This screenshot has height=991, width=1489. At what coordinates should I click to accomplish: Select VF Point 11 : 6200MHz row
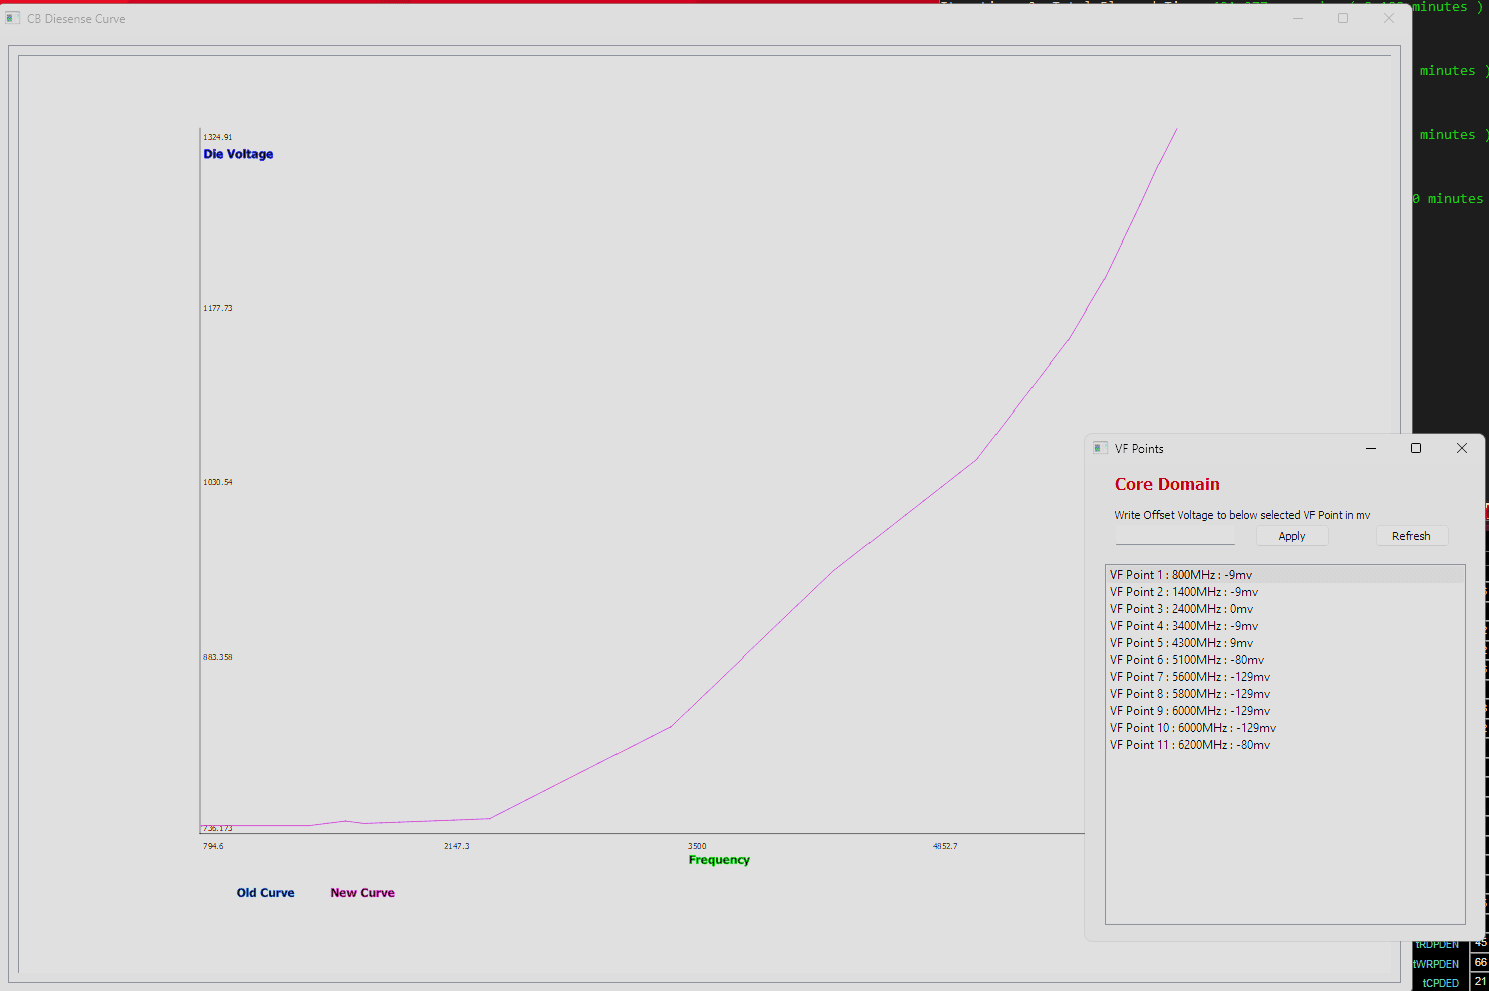[1285, 745]
